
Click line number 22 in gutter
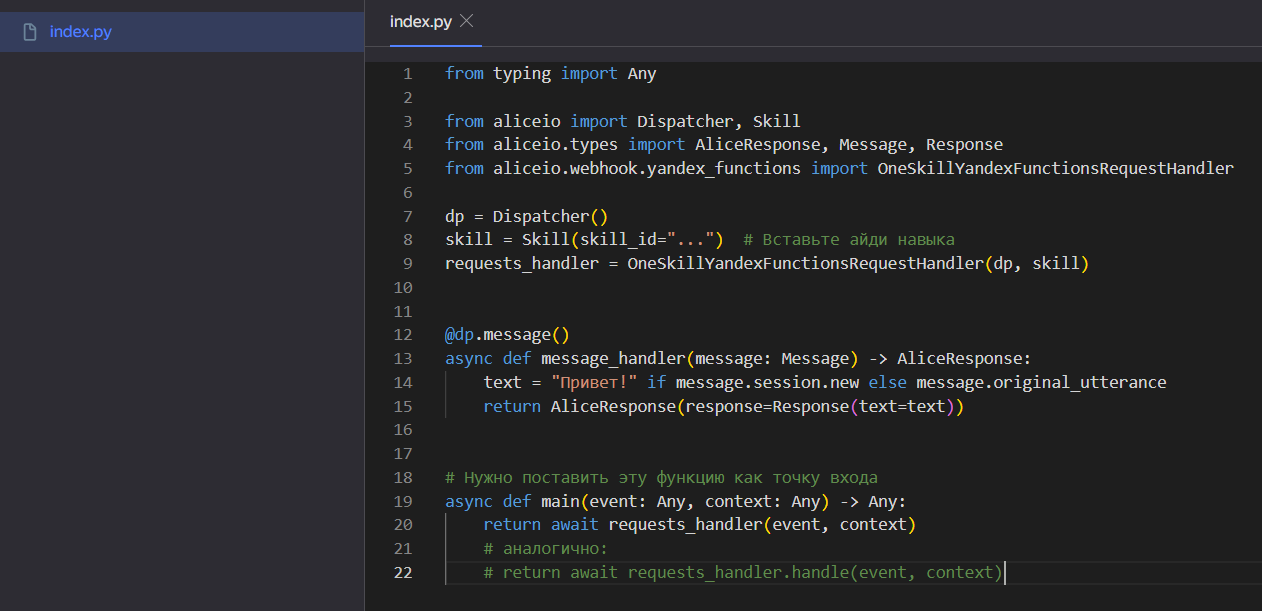tap(403, 573)
